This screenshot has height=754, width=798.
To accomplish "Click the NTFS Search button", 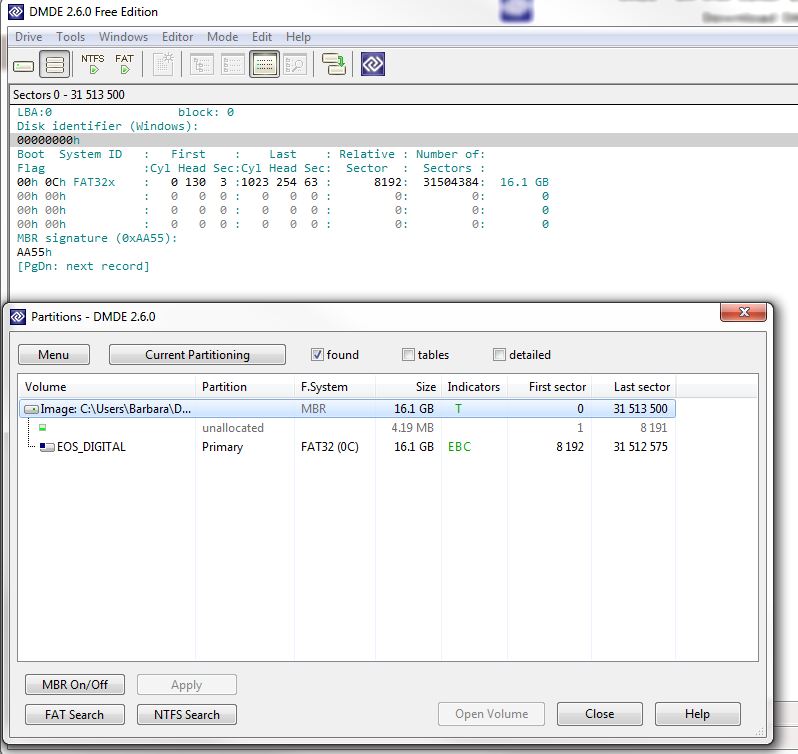I will click(x=187, y=714).
